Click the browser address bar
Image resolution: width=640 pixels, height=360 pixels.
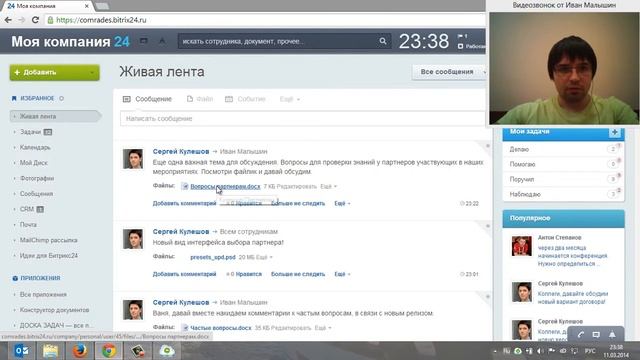265,20
